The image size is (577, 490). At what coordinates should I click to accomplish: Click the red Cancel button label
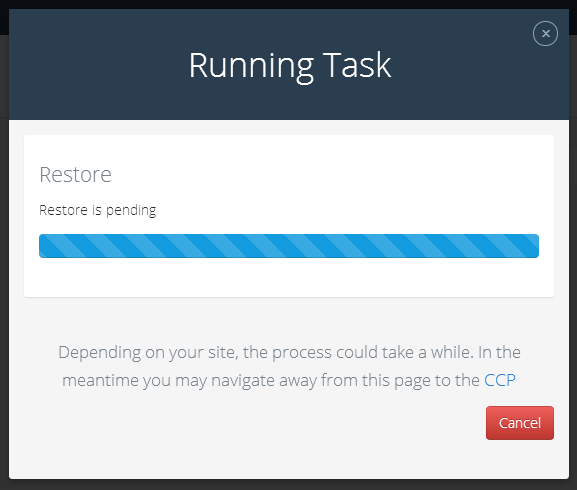coord(520,423)
